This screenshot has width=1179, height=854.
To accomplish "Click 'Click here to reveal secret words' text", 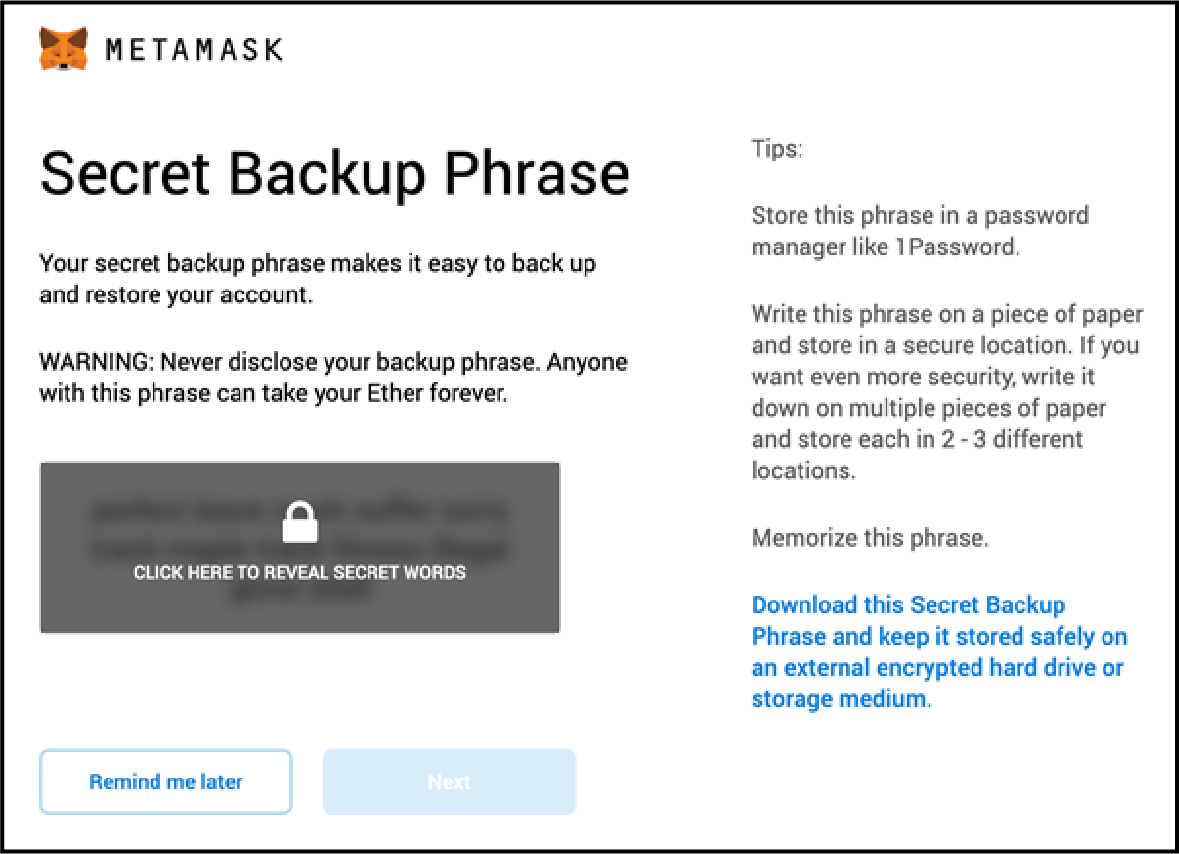I will click(x=300, y=572).
